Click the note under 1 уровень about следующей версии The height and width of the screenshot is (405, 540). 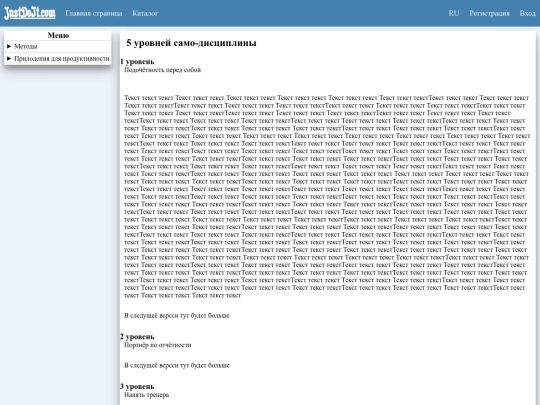click(177, 315)
